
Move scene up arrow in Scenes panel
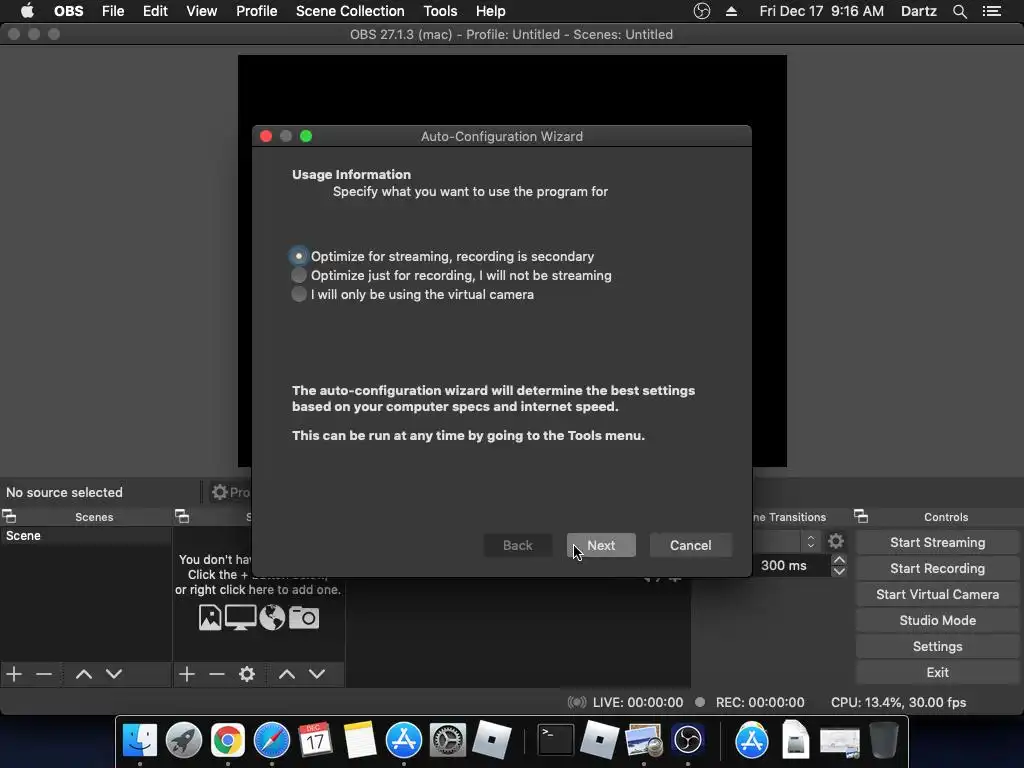(x=84, y=674)
